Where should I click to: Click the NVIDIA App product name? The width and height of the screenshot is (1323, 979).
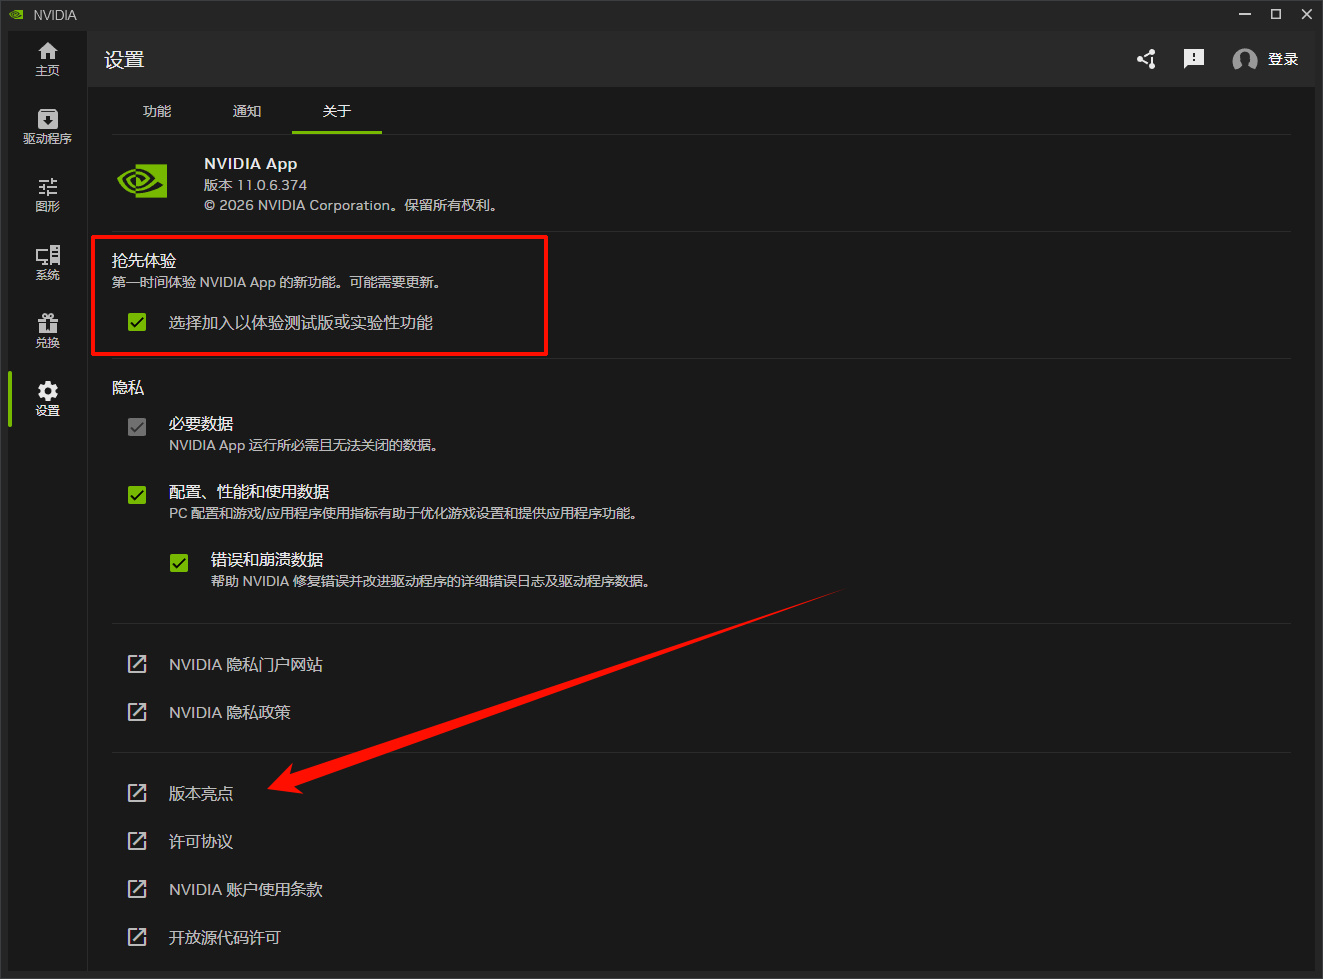click(251, 164)
